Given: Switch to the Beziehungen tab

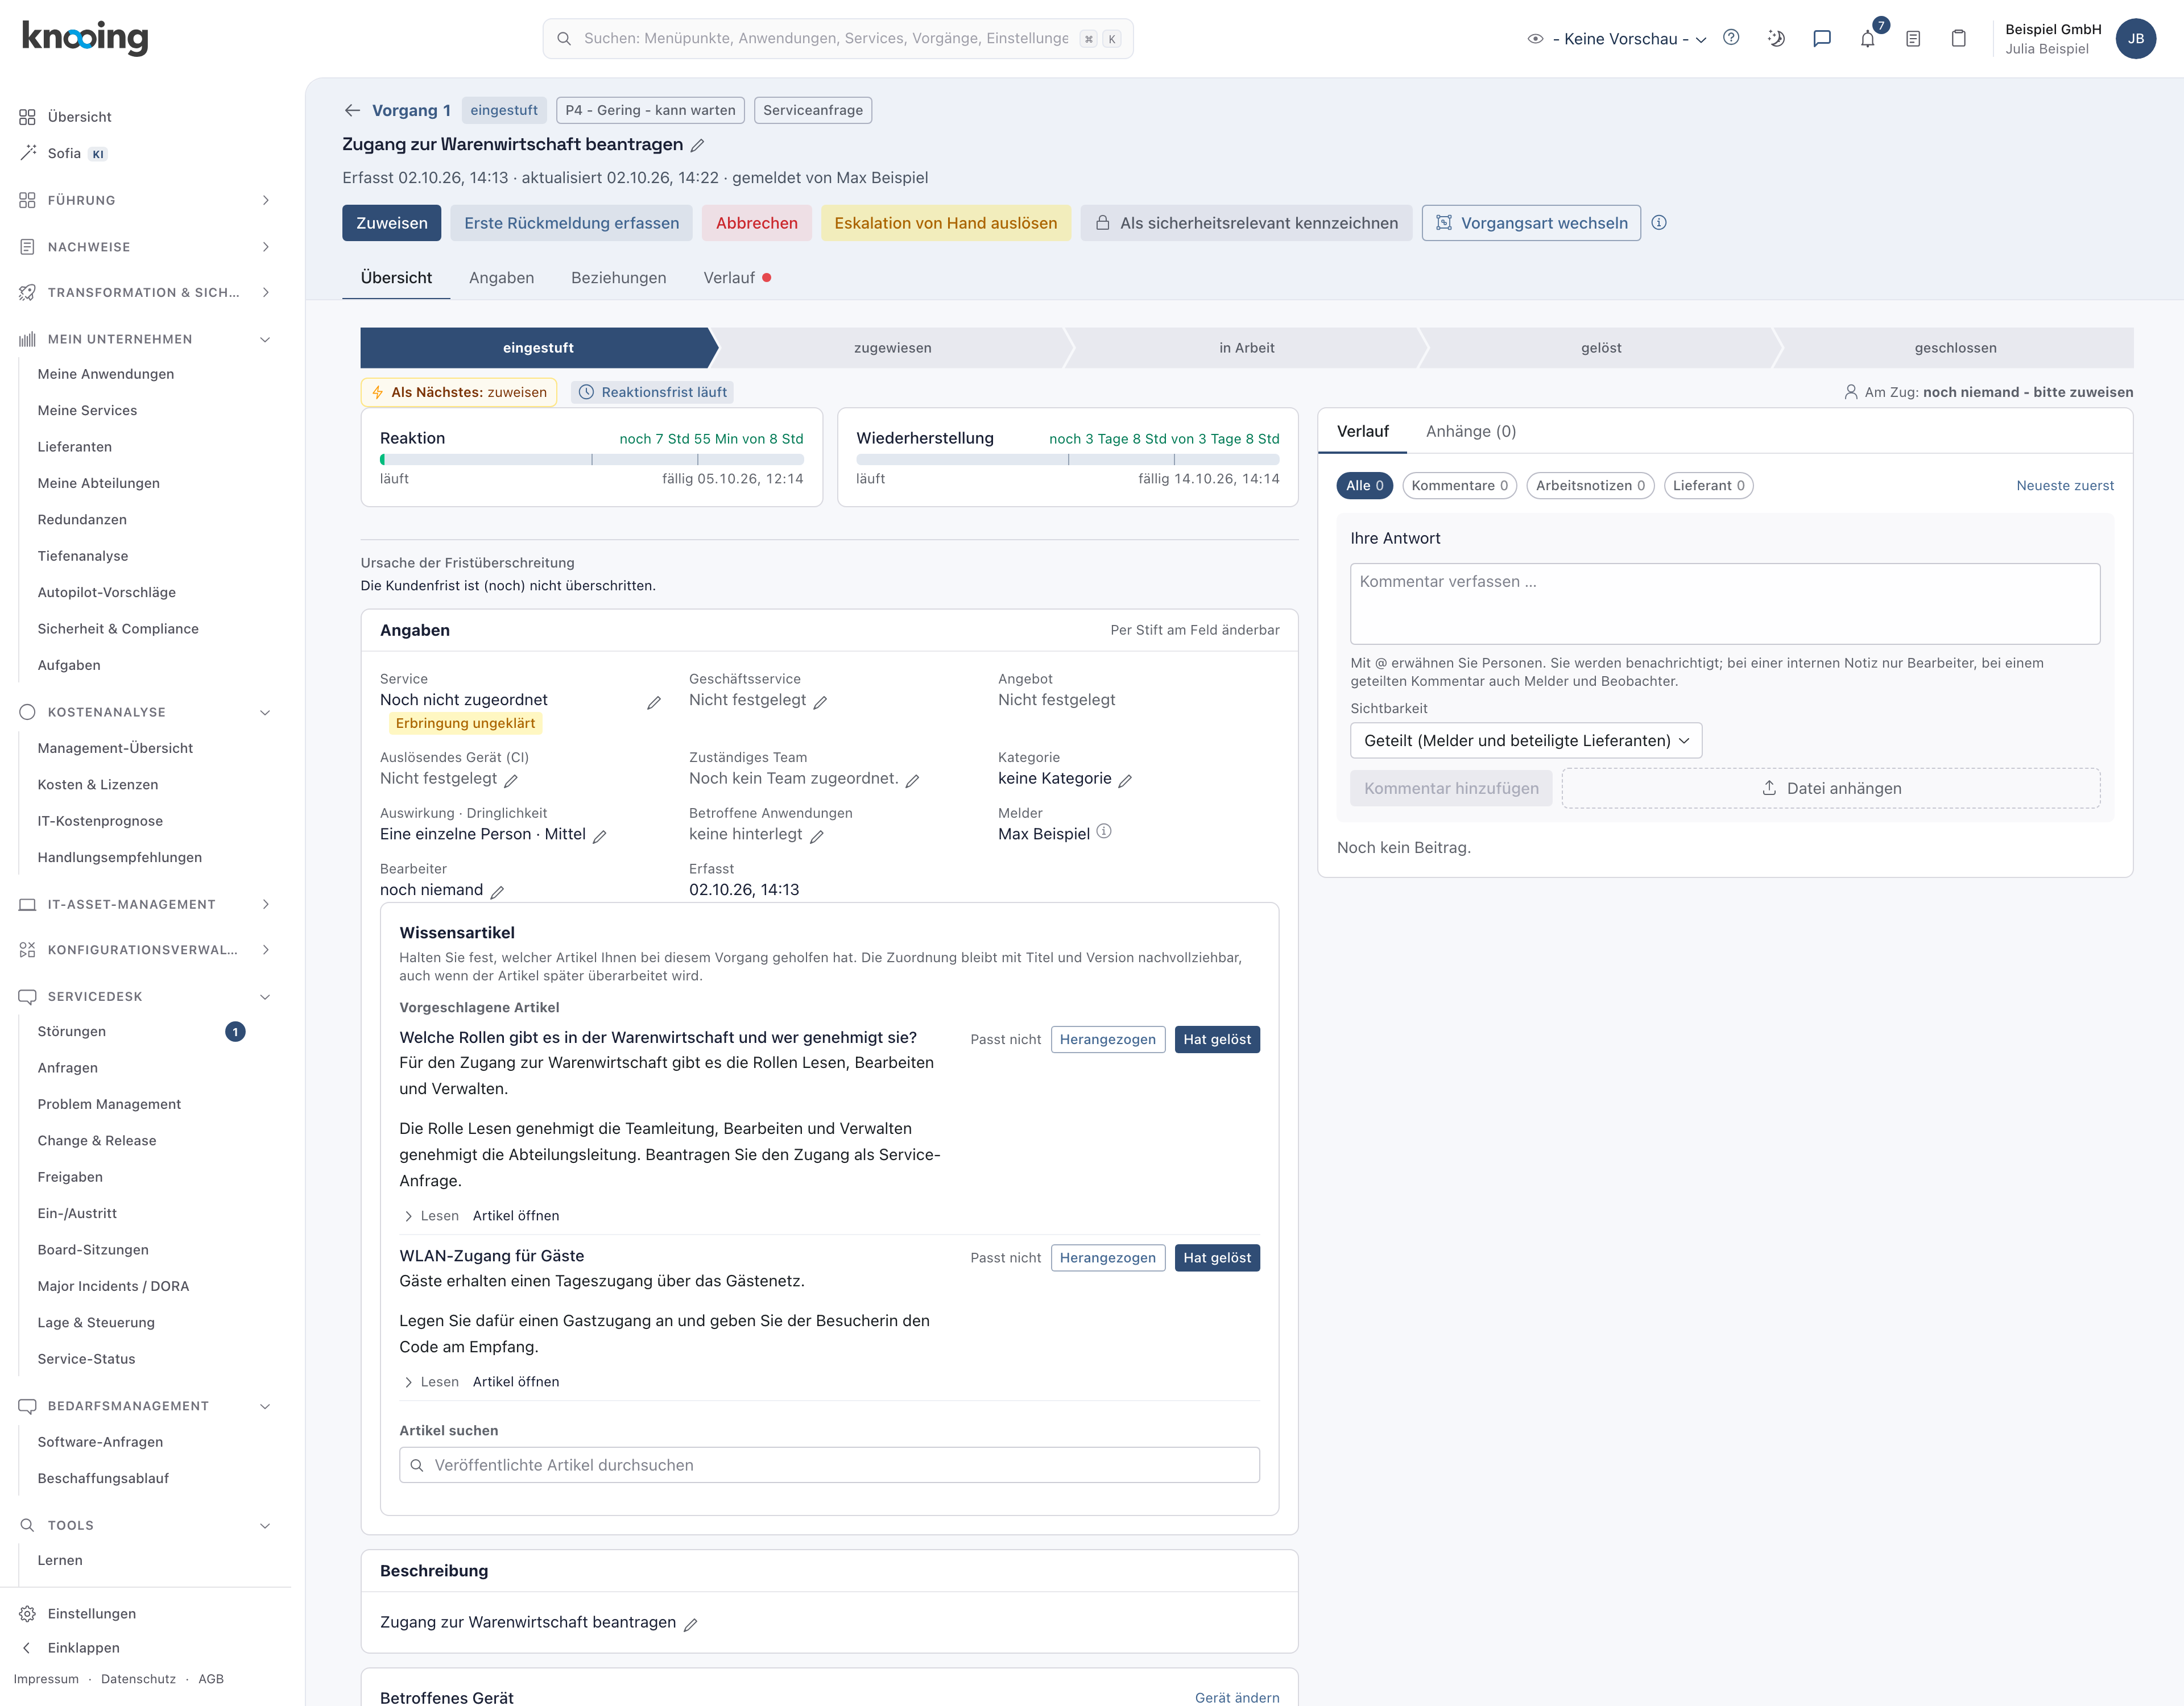Looking at the screenshot, I should point(618,278).
